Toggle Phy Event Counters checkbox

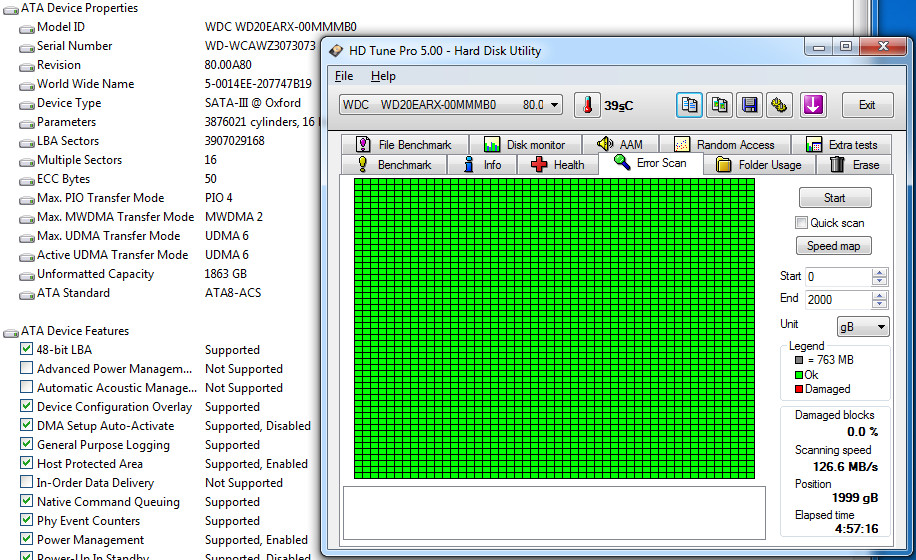(26, 520)
